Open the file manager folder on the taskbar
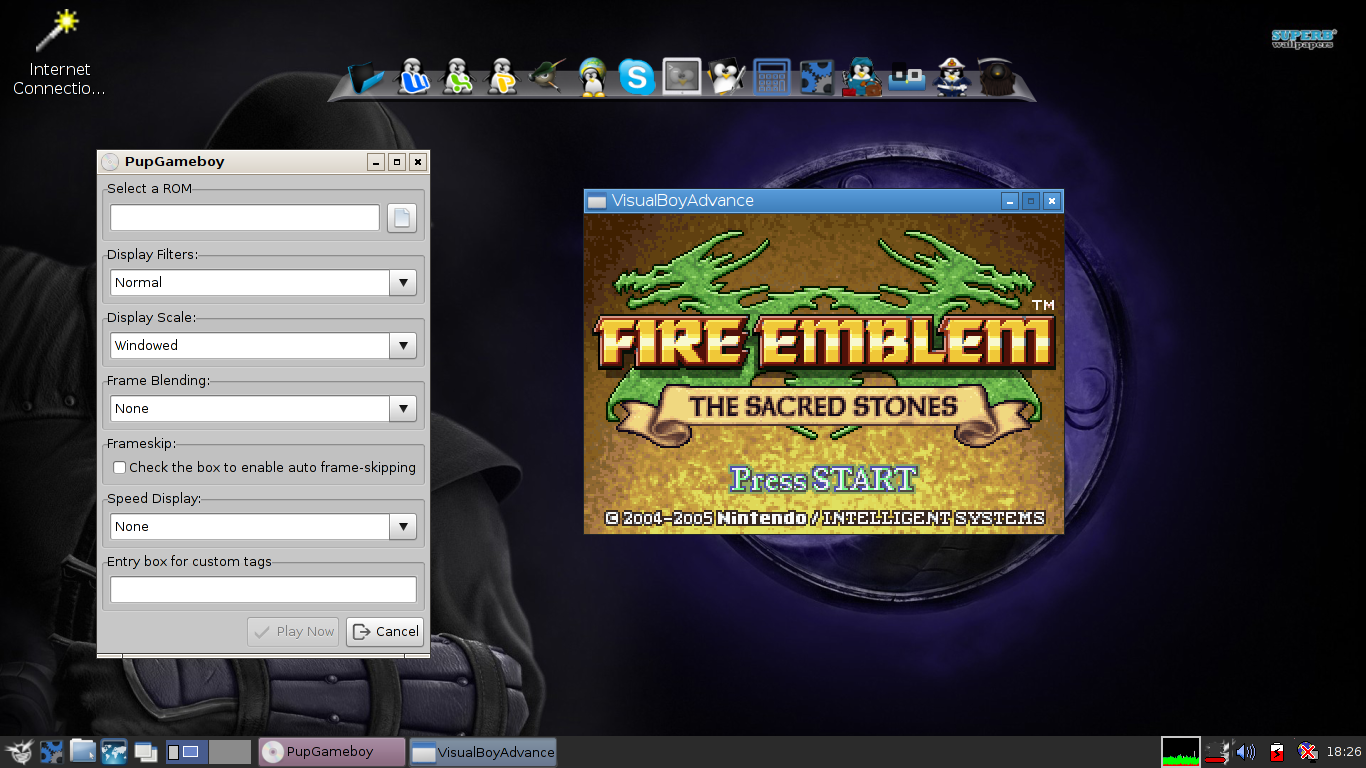Viewport: 1366px width, 768px height. [x=83, y=751]
